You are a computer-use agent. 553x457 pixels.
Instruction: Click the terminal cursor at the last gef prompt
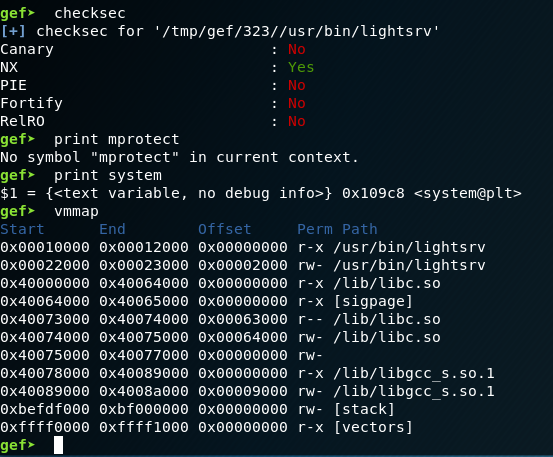pyautogui.click(x=59, y=445)
